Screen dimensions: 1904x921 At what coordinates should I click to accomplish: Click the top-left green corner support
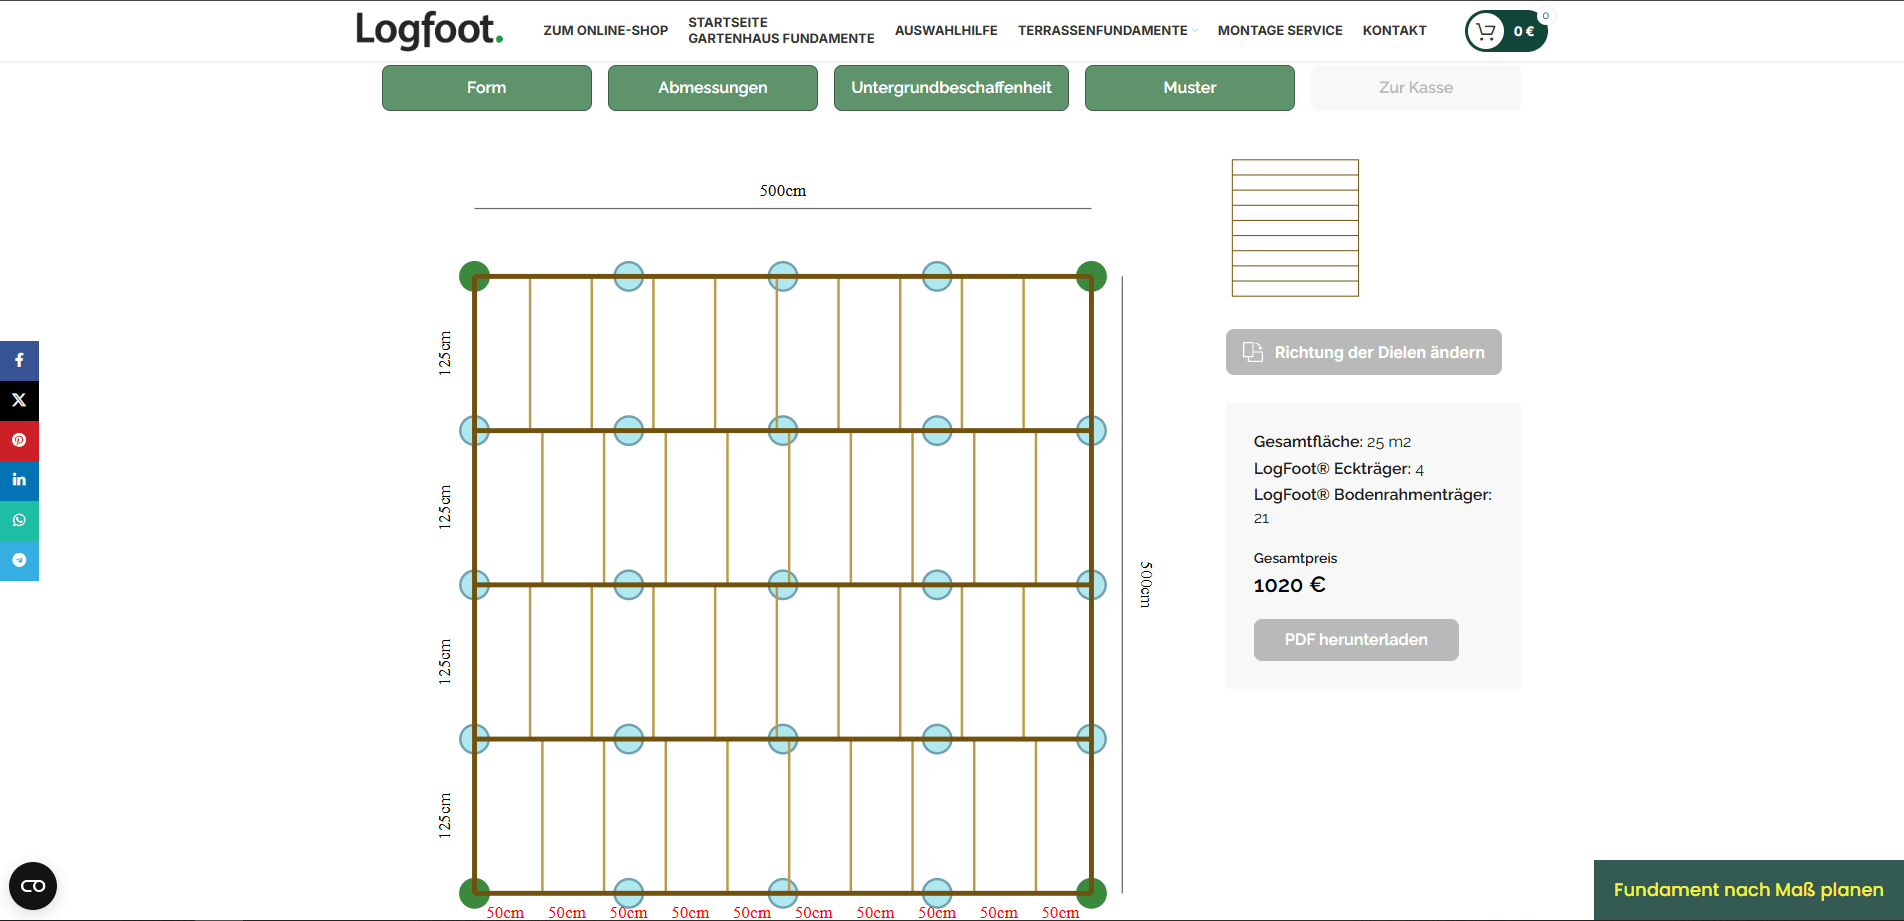click(474, 276)
